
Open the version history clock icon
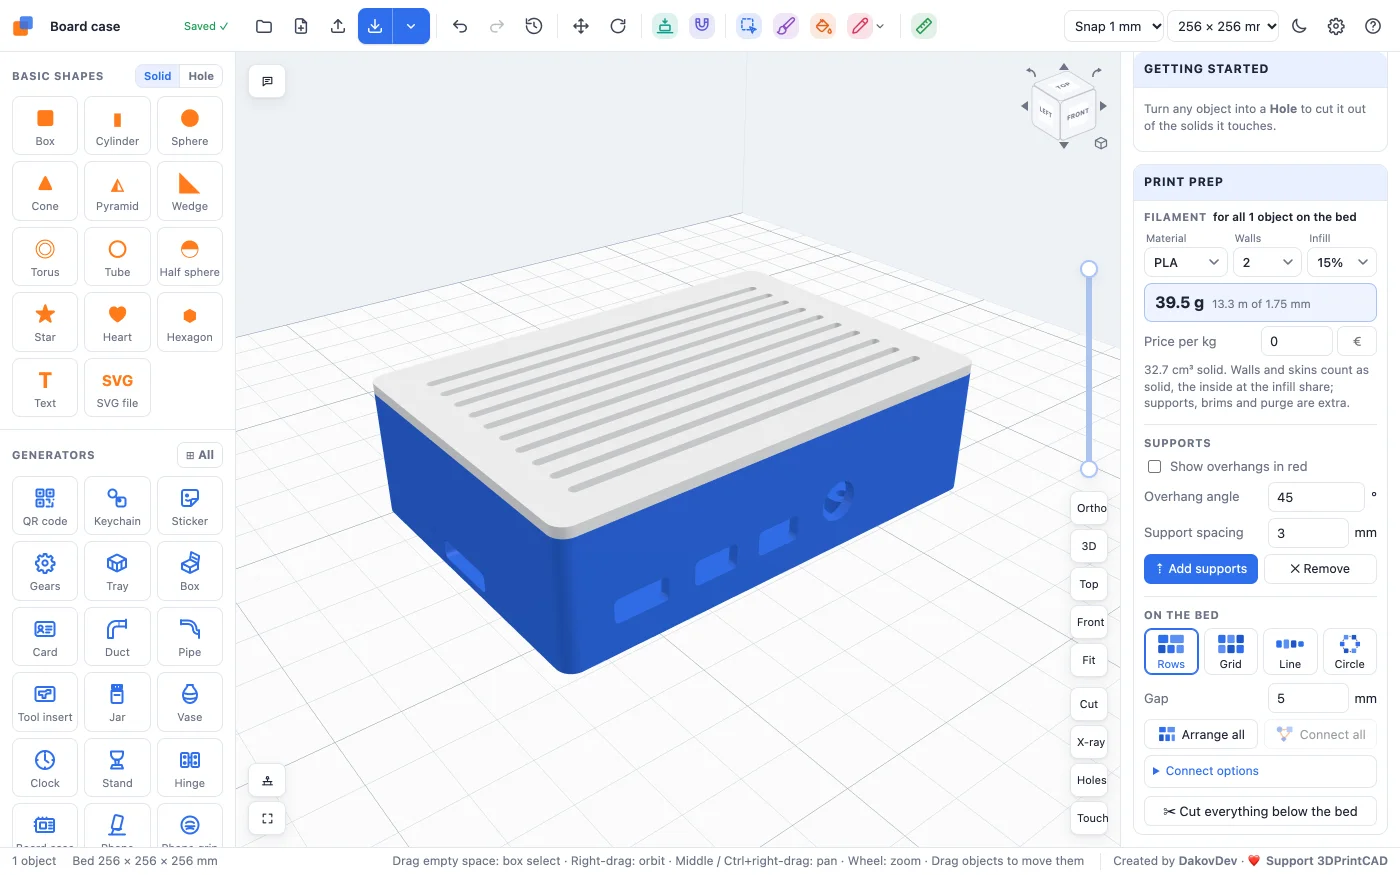click(534, 26)
